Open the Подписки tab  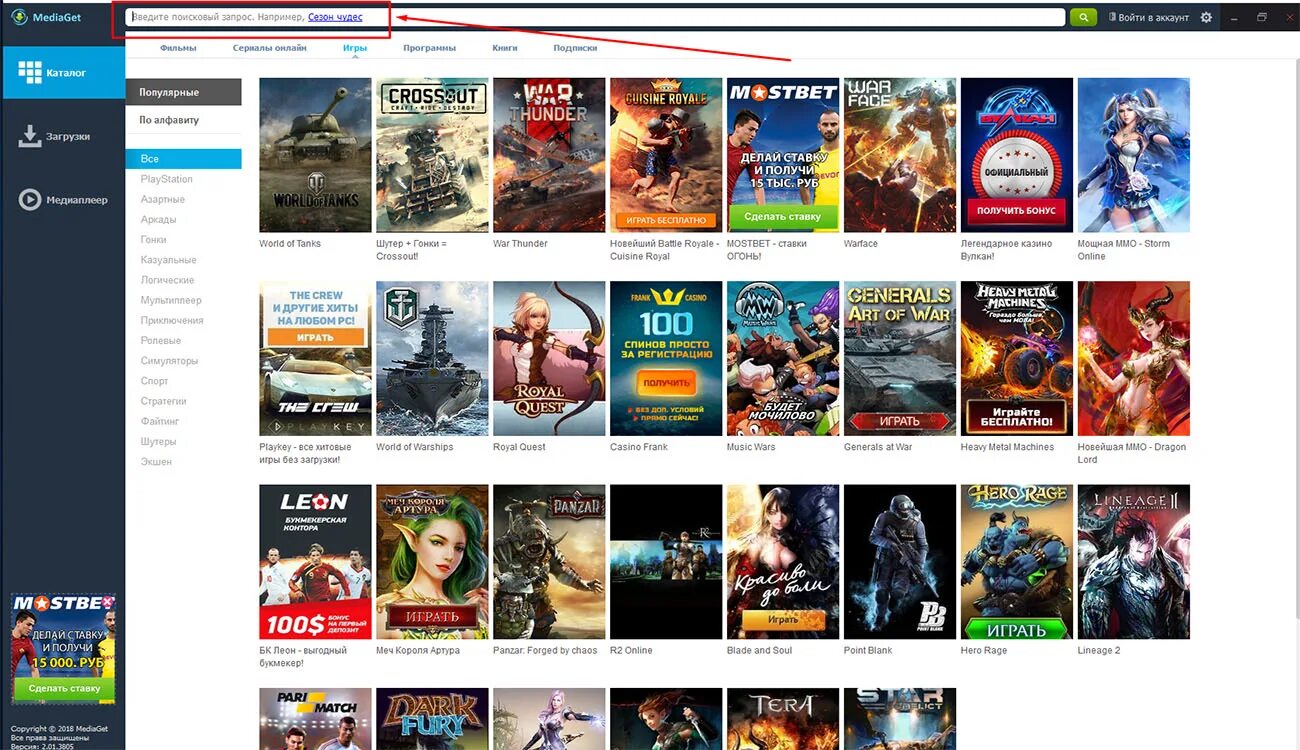(x=575, y=48)
